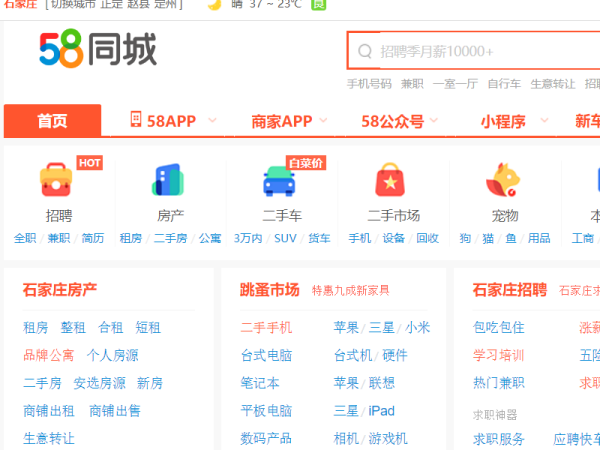Open the 商铺出售 link
Viewport: 600px width, 450px height.
115,411
